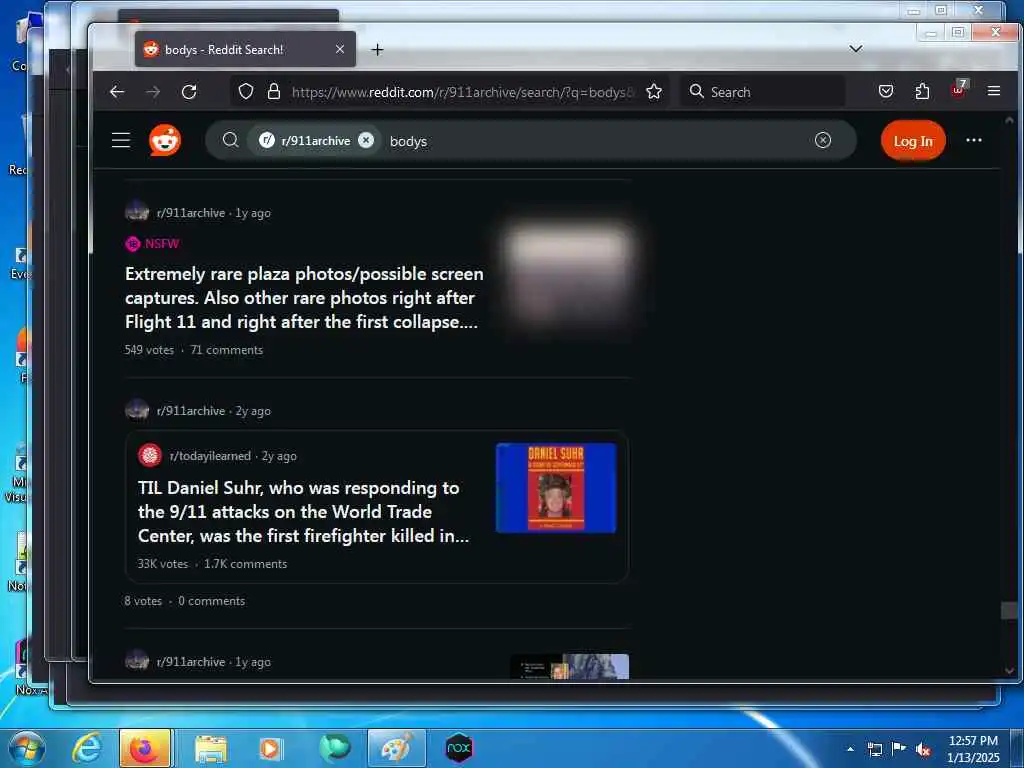Open the Windows Start menu
The image size is (1024, 768).
pyautogui.click(x=26, y=748)
